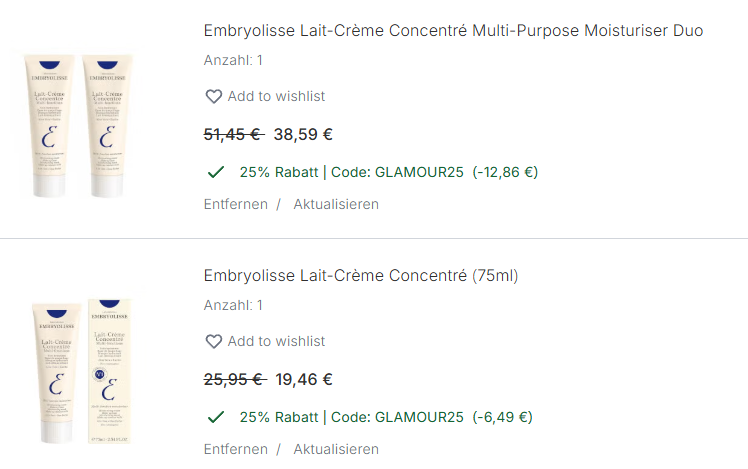Image resolution: width=748 pixels, height=469 pixels.
Task: Click heart icon for Lait-Crème Concentré (75ml)
Action: pyautogui.click(x=213, y=342)
